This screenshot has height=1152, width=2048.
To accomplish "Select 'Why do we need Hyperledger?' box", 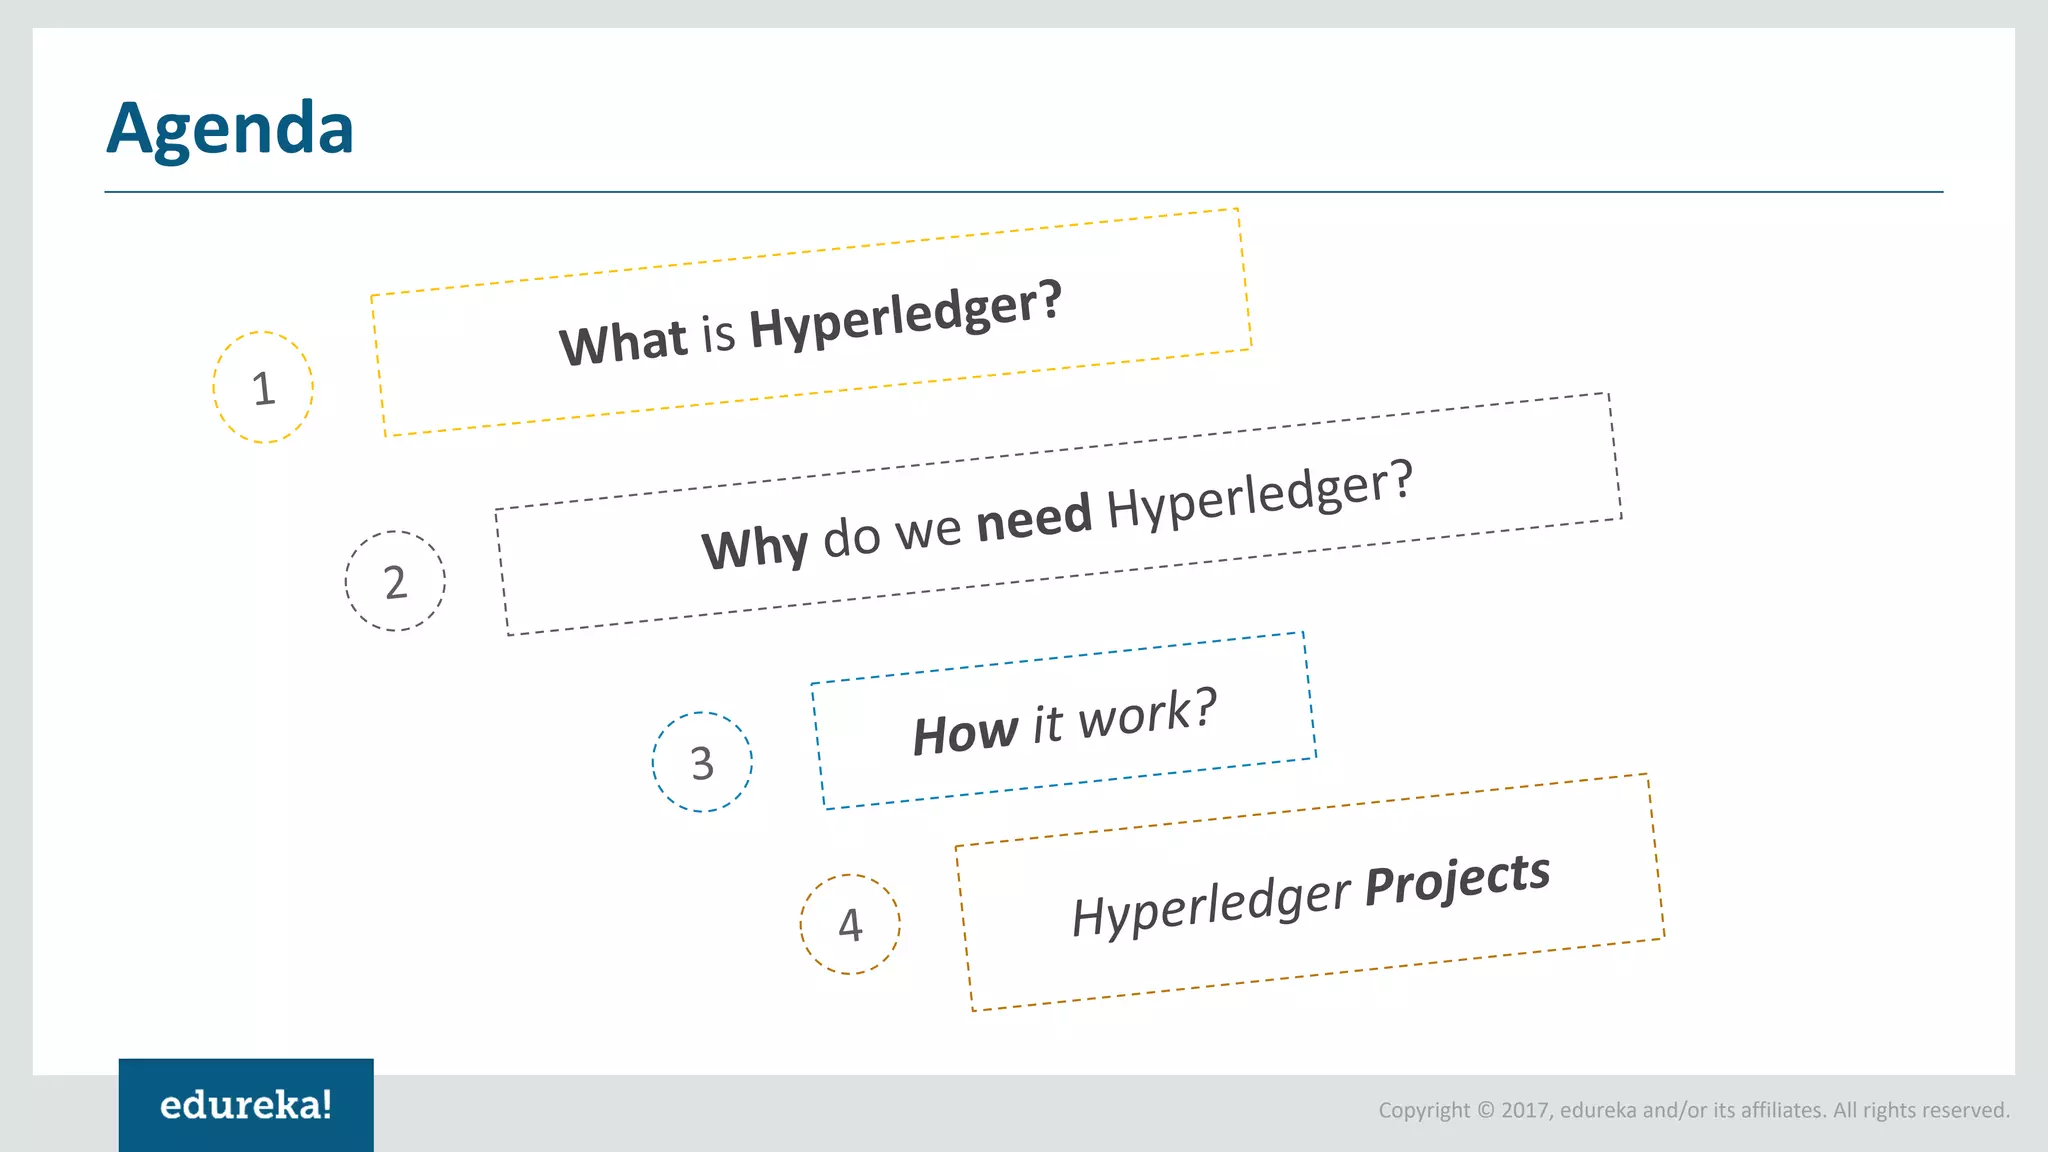I will pyautogui.click(x=1058, y=514).
